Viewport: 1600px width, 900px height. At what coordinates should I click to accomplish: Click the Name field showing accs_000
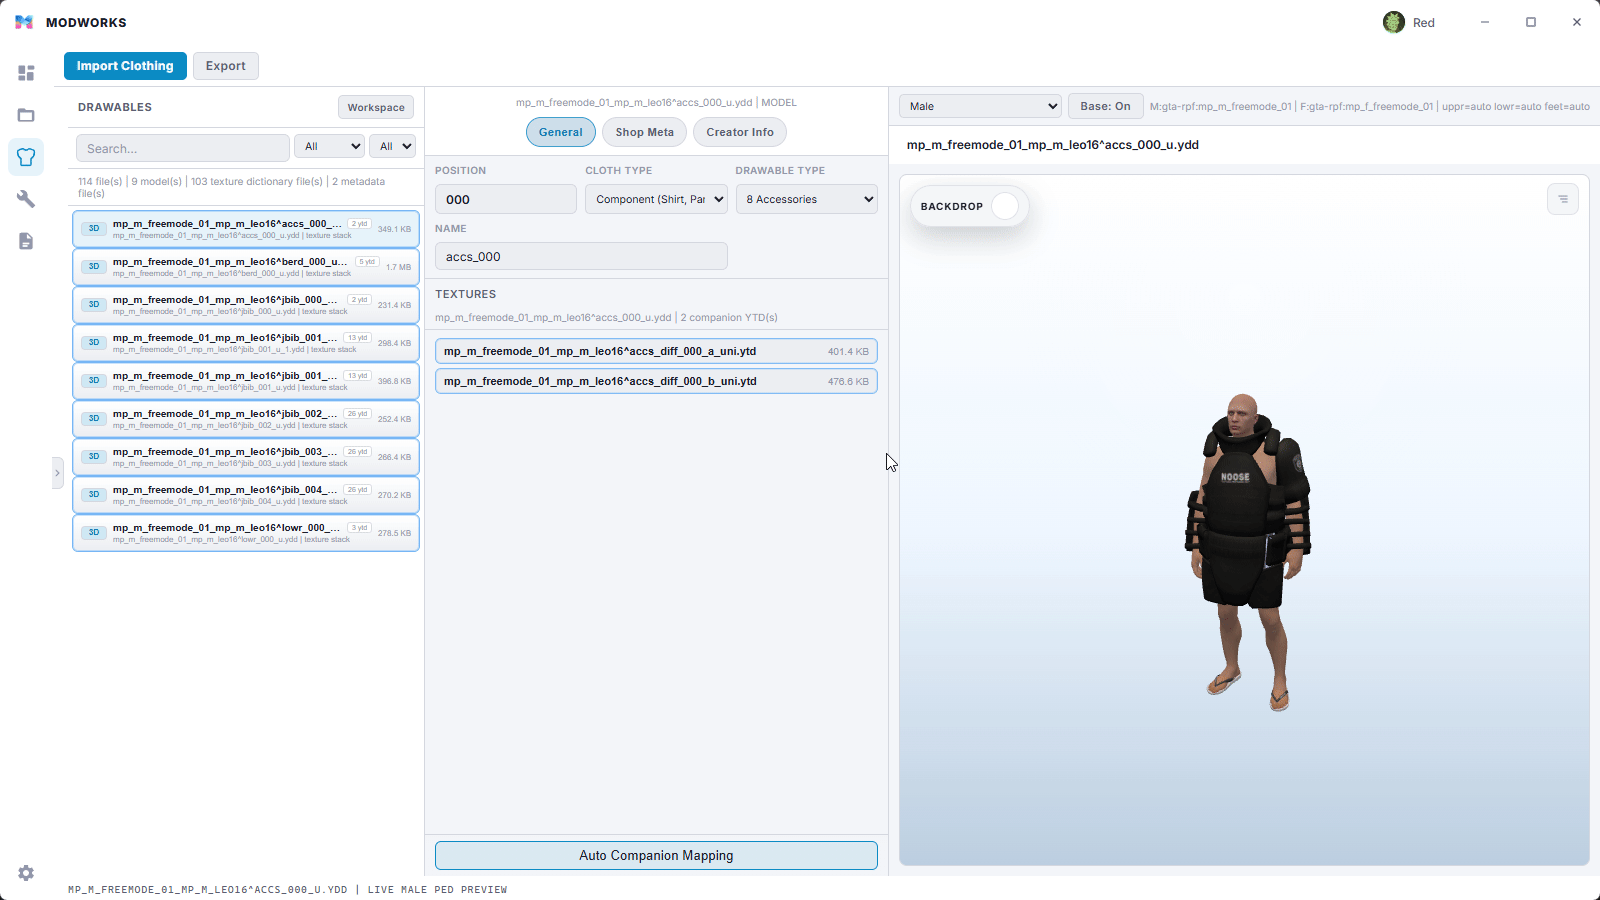(x=581, y=256)
